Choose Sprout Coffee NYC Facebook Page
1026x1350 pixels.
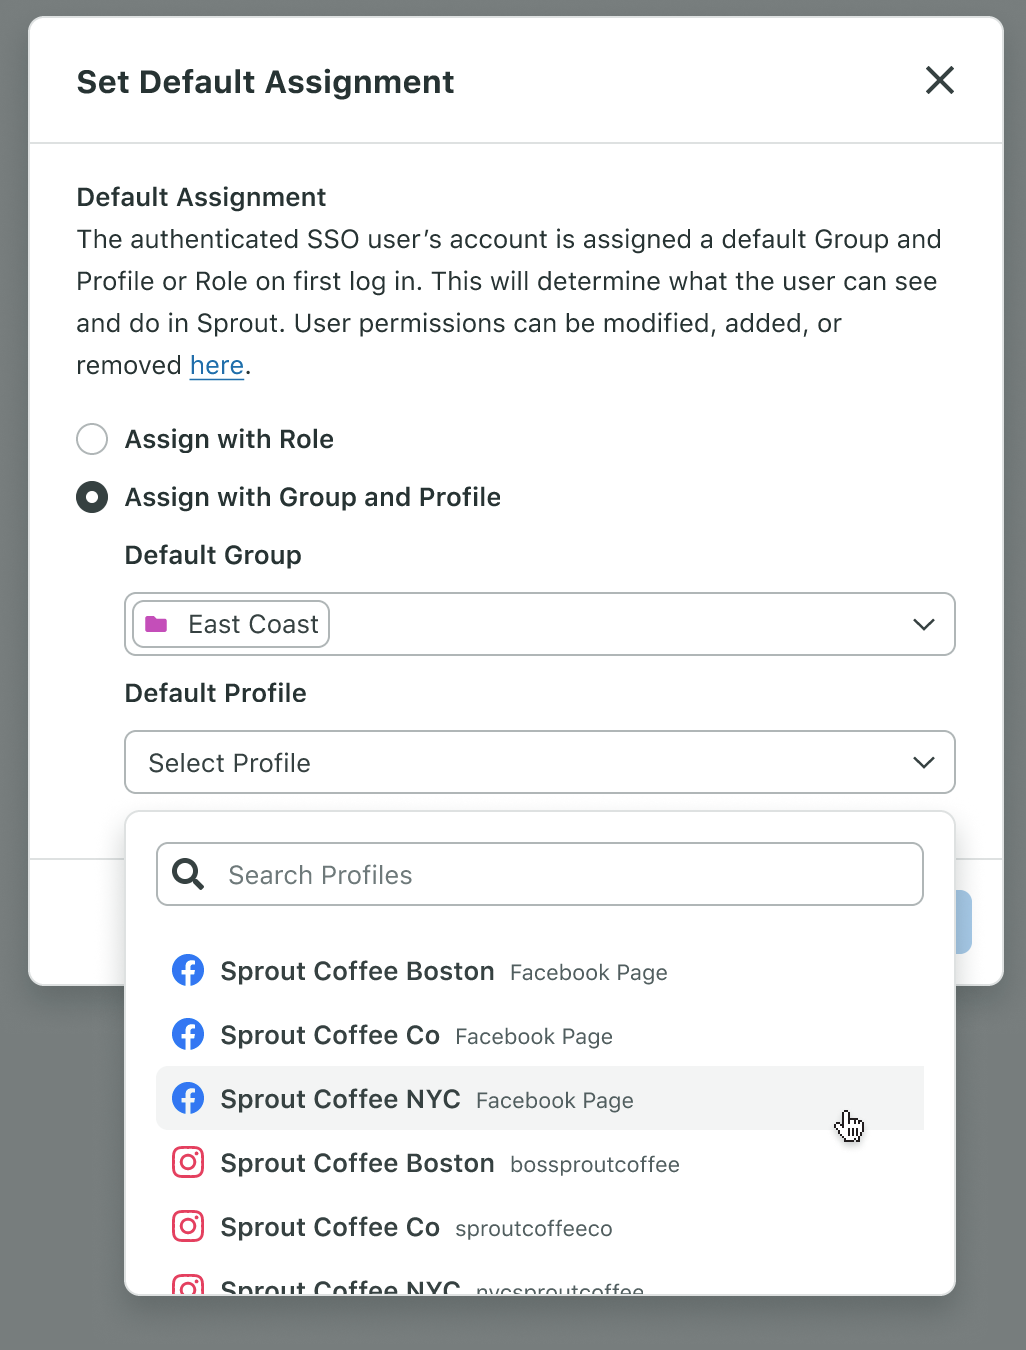point(540,1098)
